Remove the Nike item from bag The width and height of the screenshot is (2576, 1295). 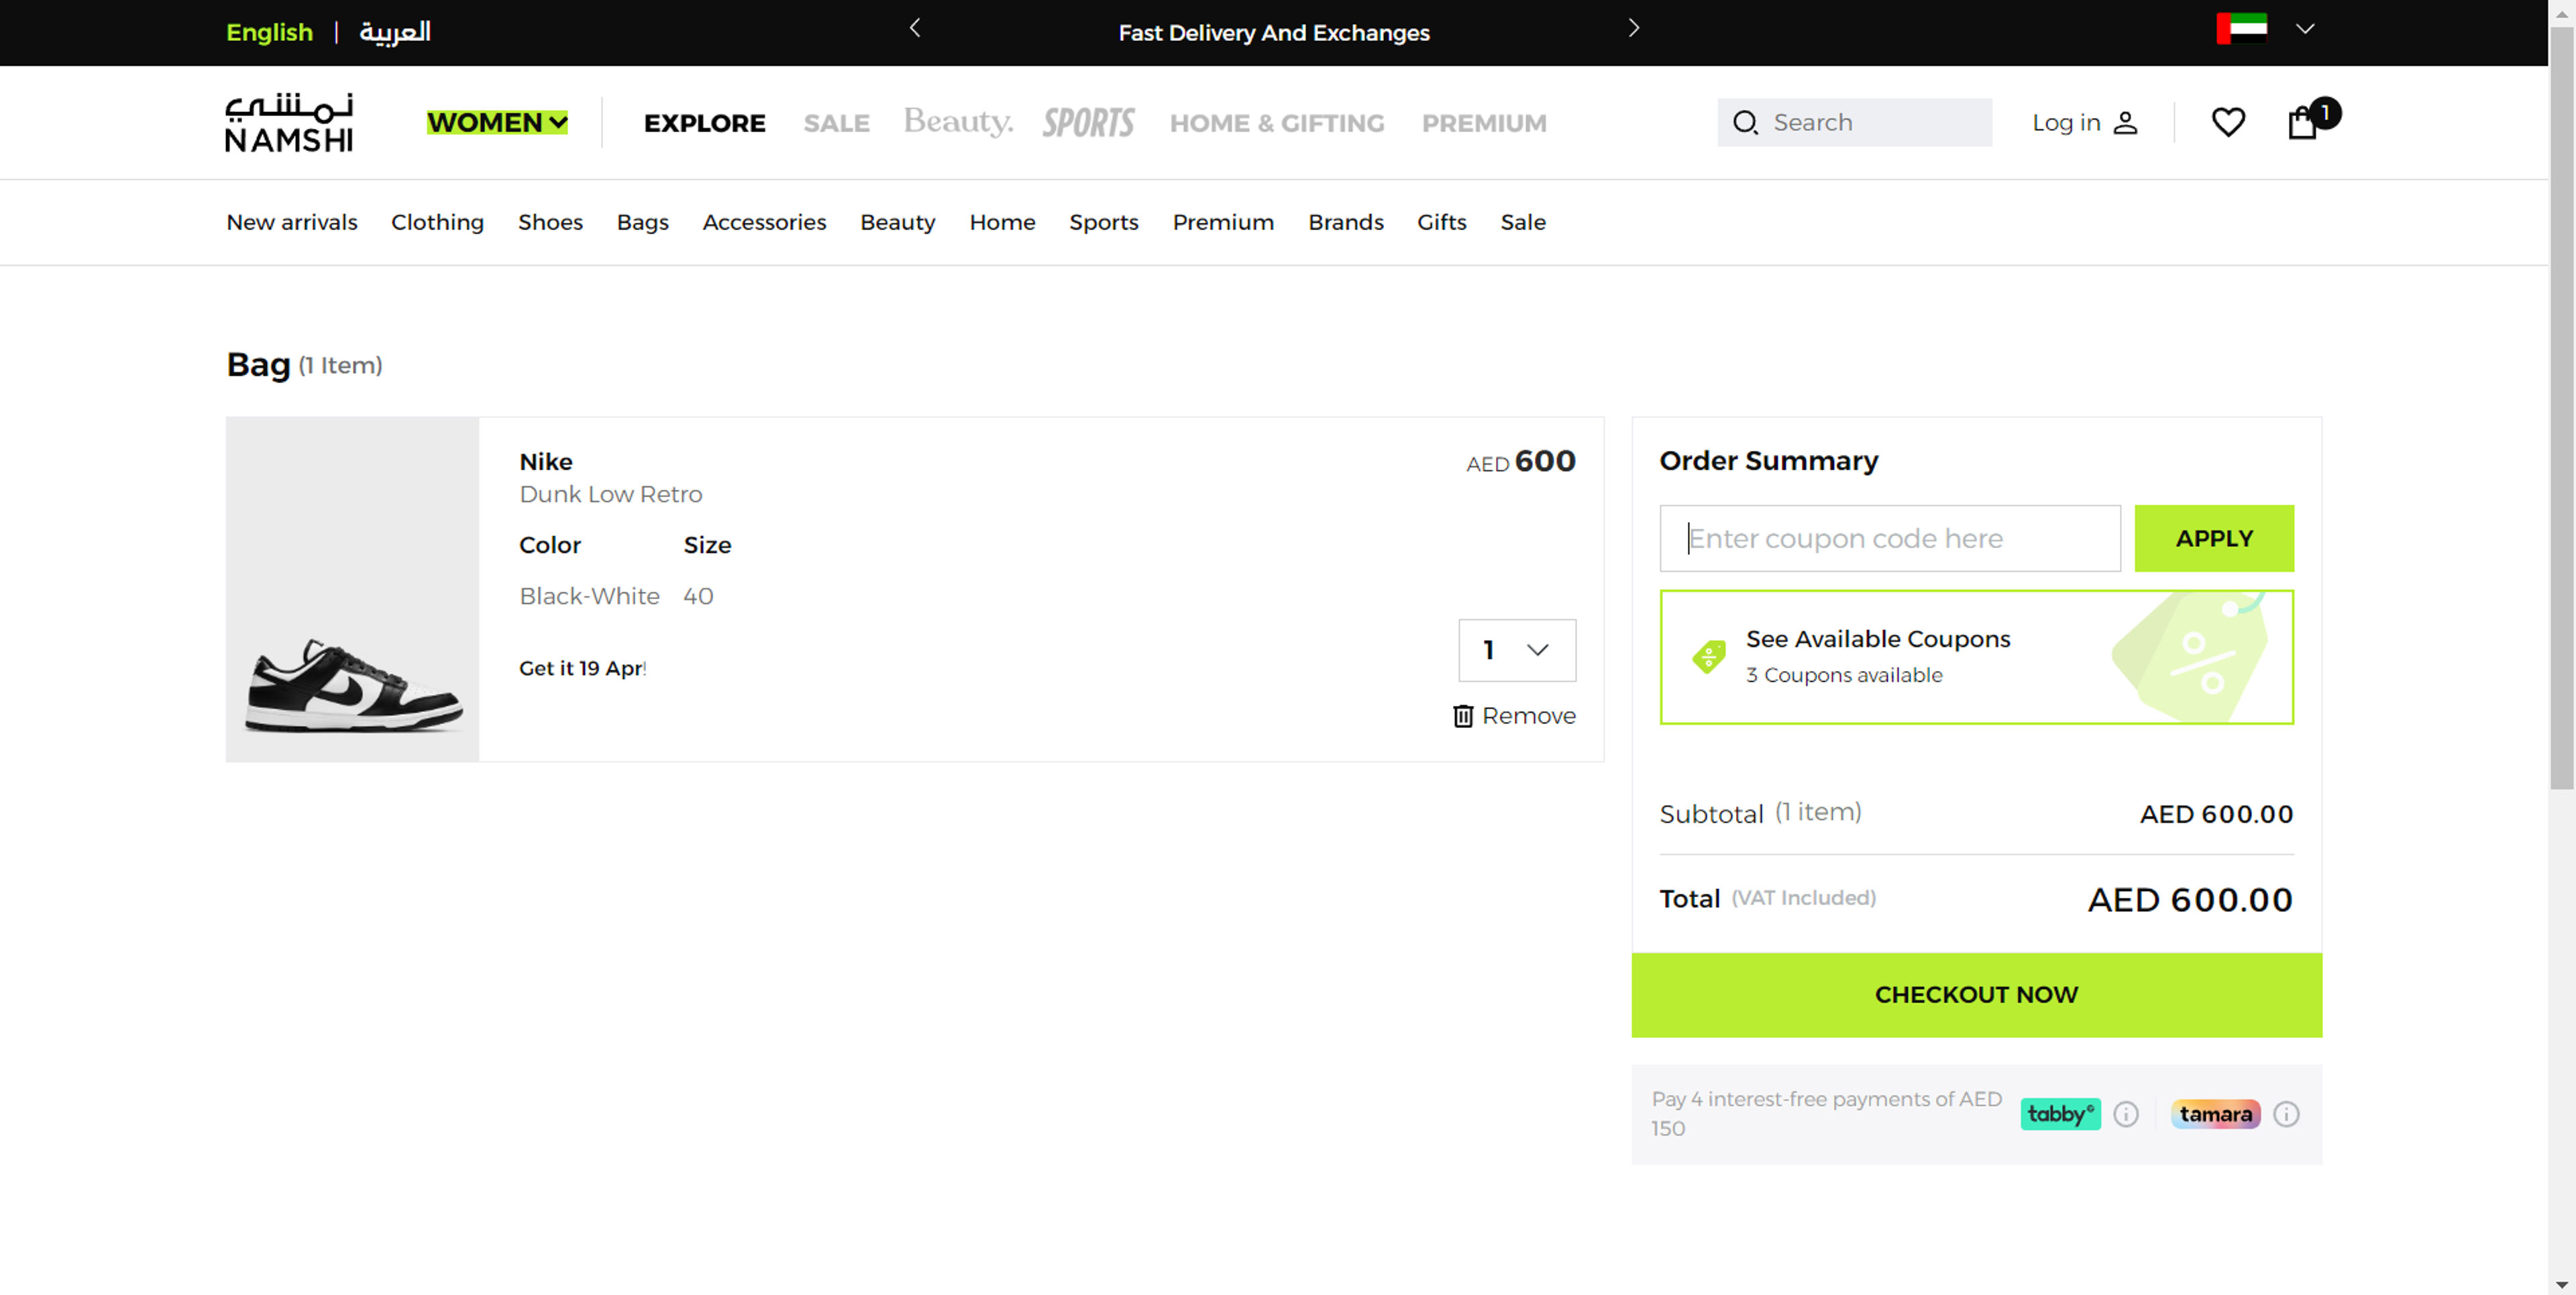(x=1514, y=716)
